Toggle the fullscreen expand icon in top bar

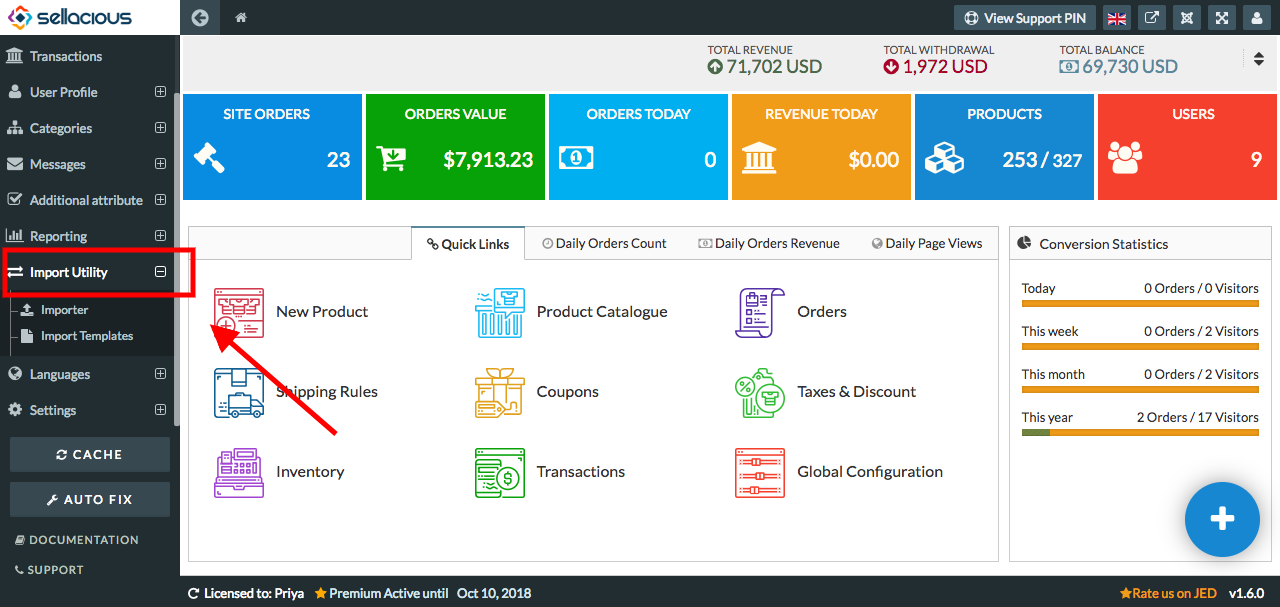(x=1222, y=18)
